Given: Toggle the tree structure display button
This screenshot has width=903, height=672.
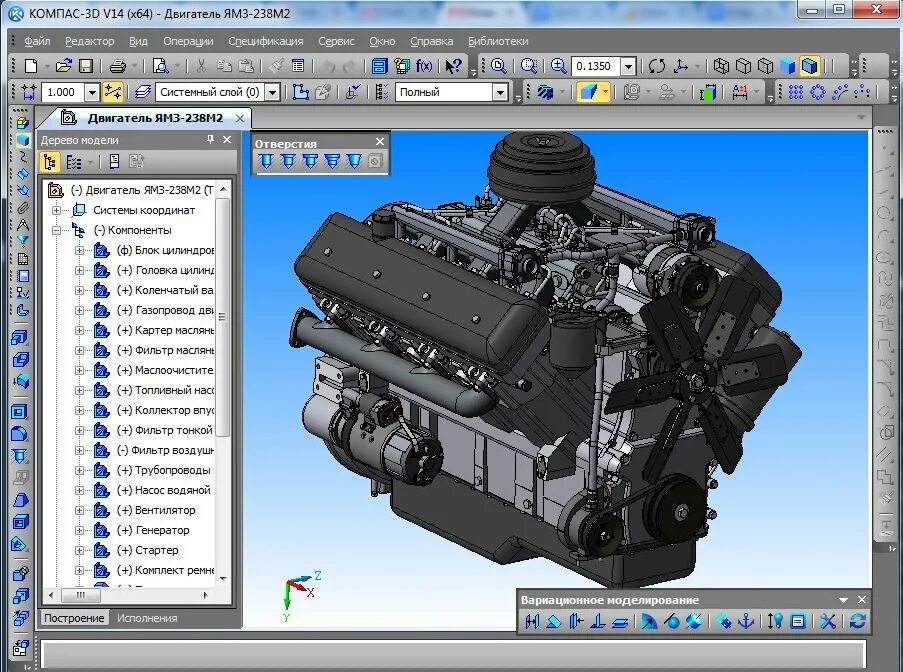Looking at the screenshot, I should point(50,162).
